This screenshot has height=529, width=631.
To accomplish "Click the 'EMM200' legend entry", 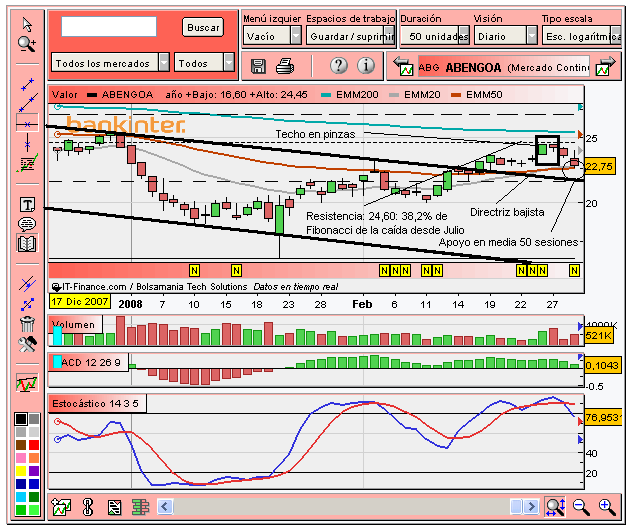I will point(350,95).
